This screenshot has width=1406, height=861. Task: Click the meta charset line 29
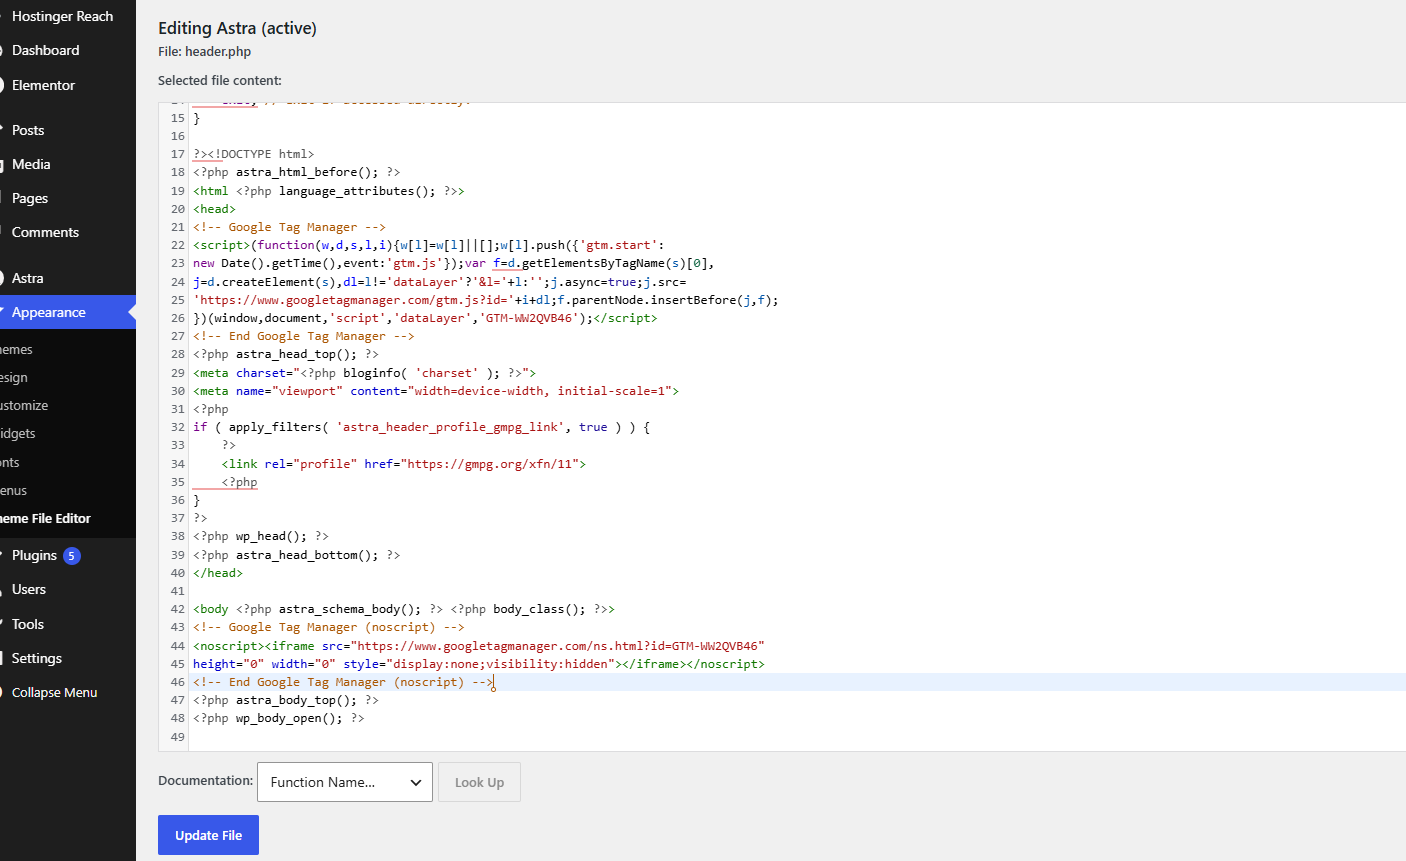[x=364, y=373]
